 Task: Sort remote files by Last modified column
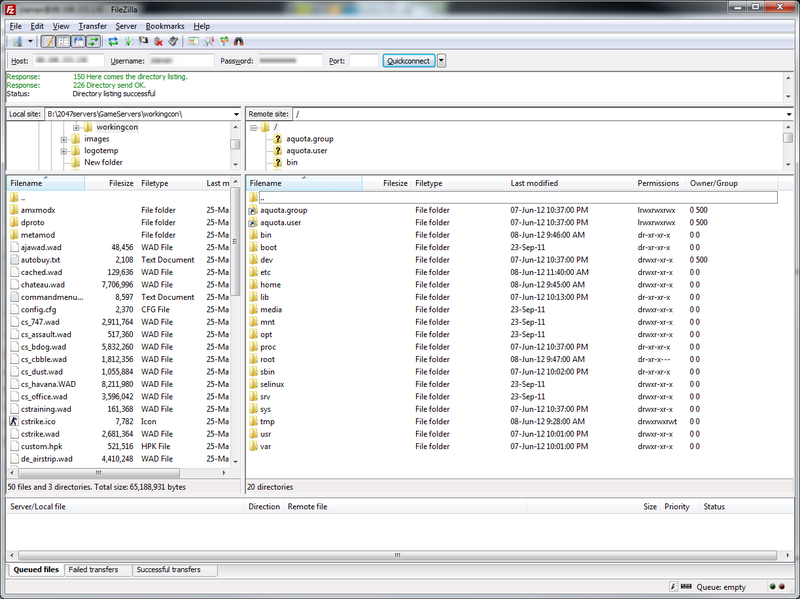tap(570, 183)
